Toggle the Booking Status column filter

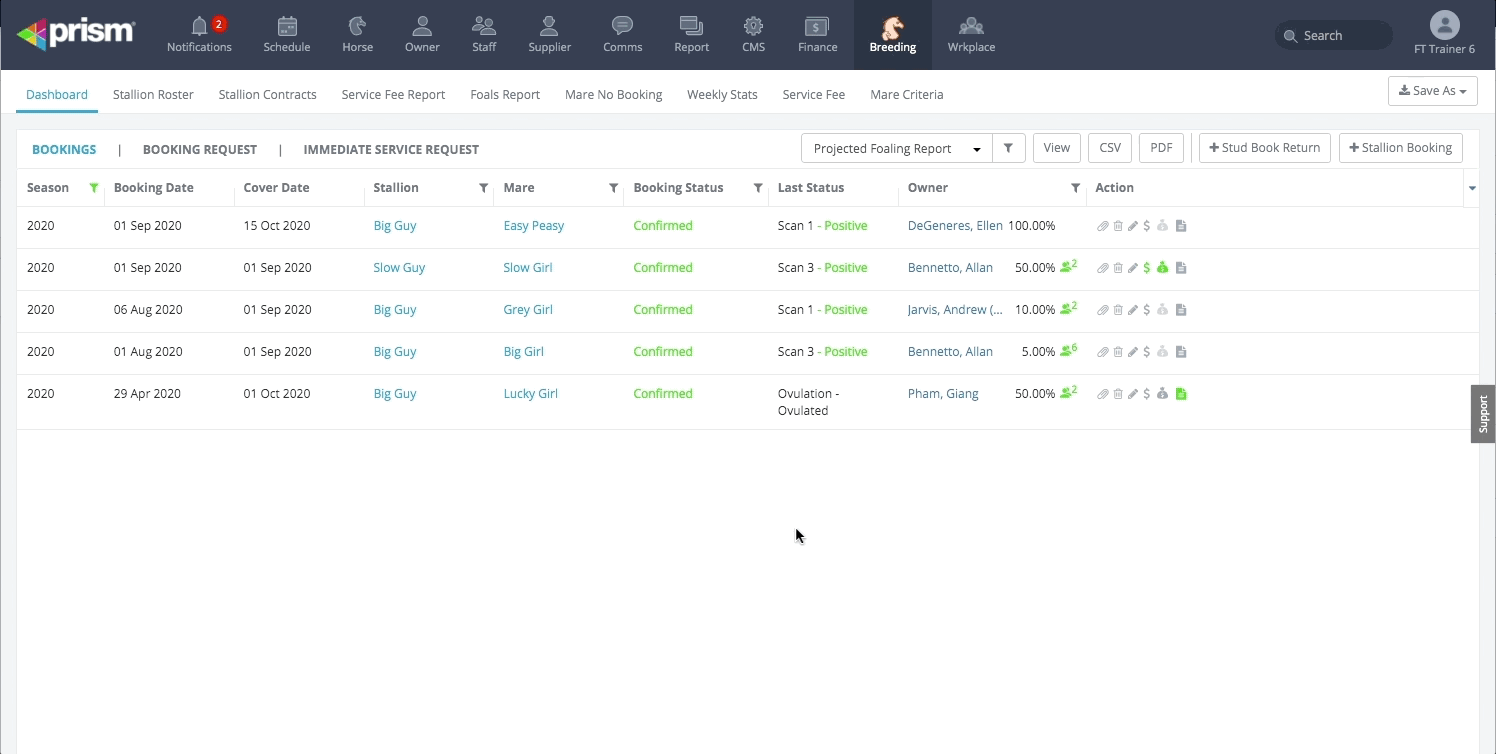(x=758, y=188)
